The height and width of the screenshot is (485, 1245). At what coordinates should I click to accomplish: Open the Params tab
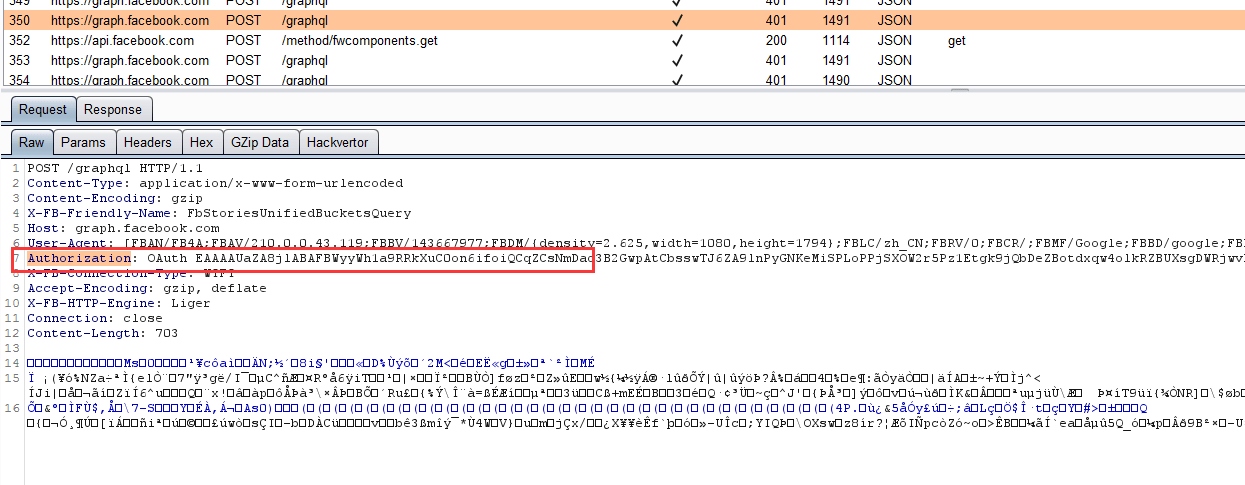[x=83, y=143]
